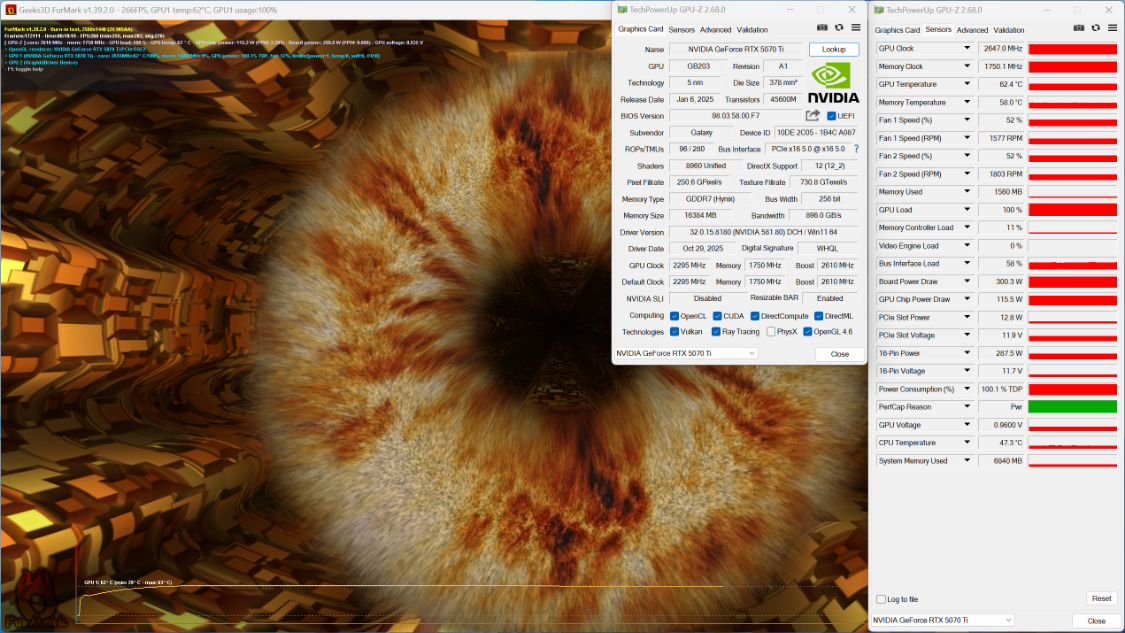Toggle the PhysX checkbox
Screen dimensions: 1125x633
tap(771, 332)
